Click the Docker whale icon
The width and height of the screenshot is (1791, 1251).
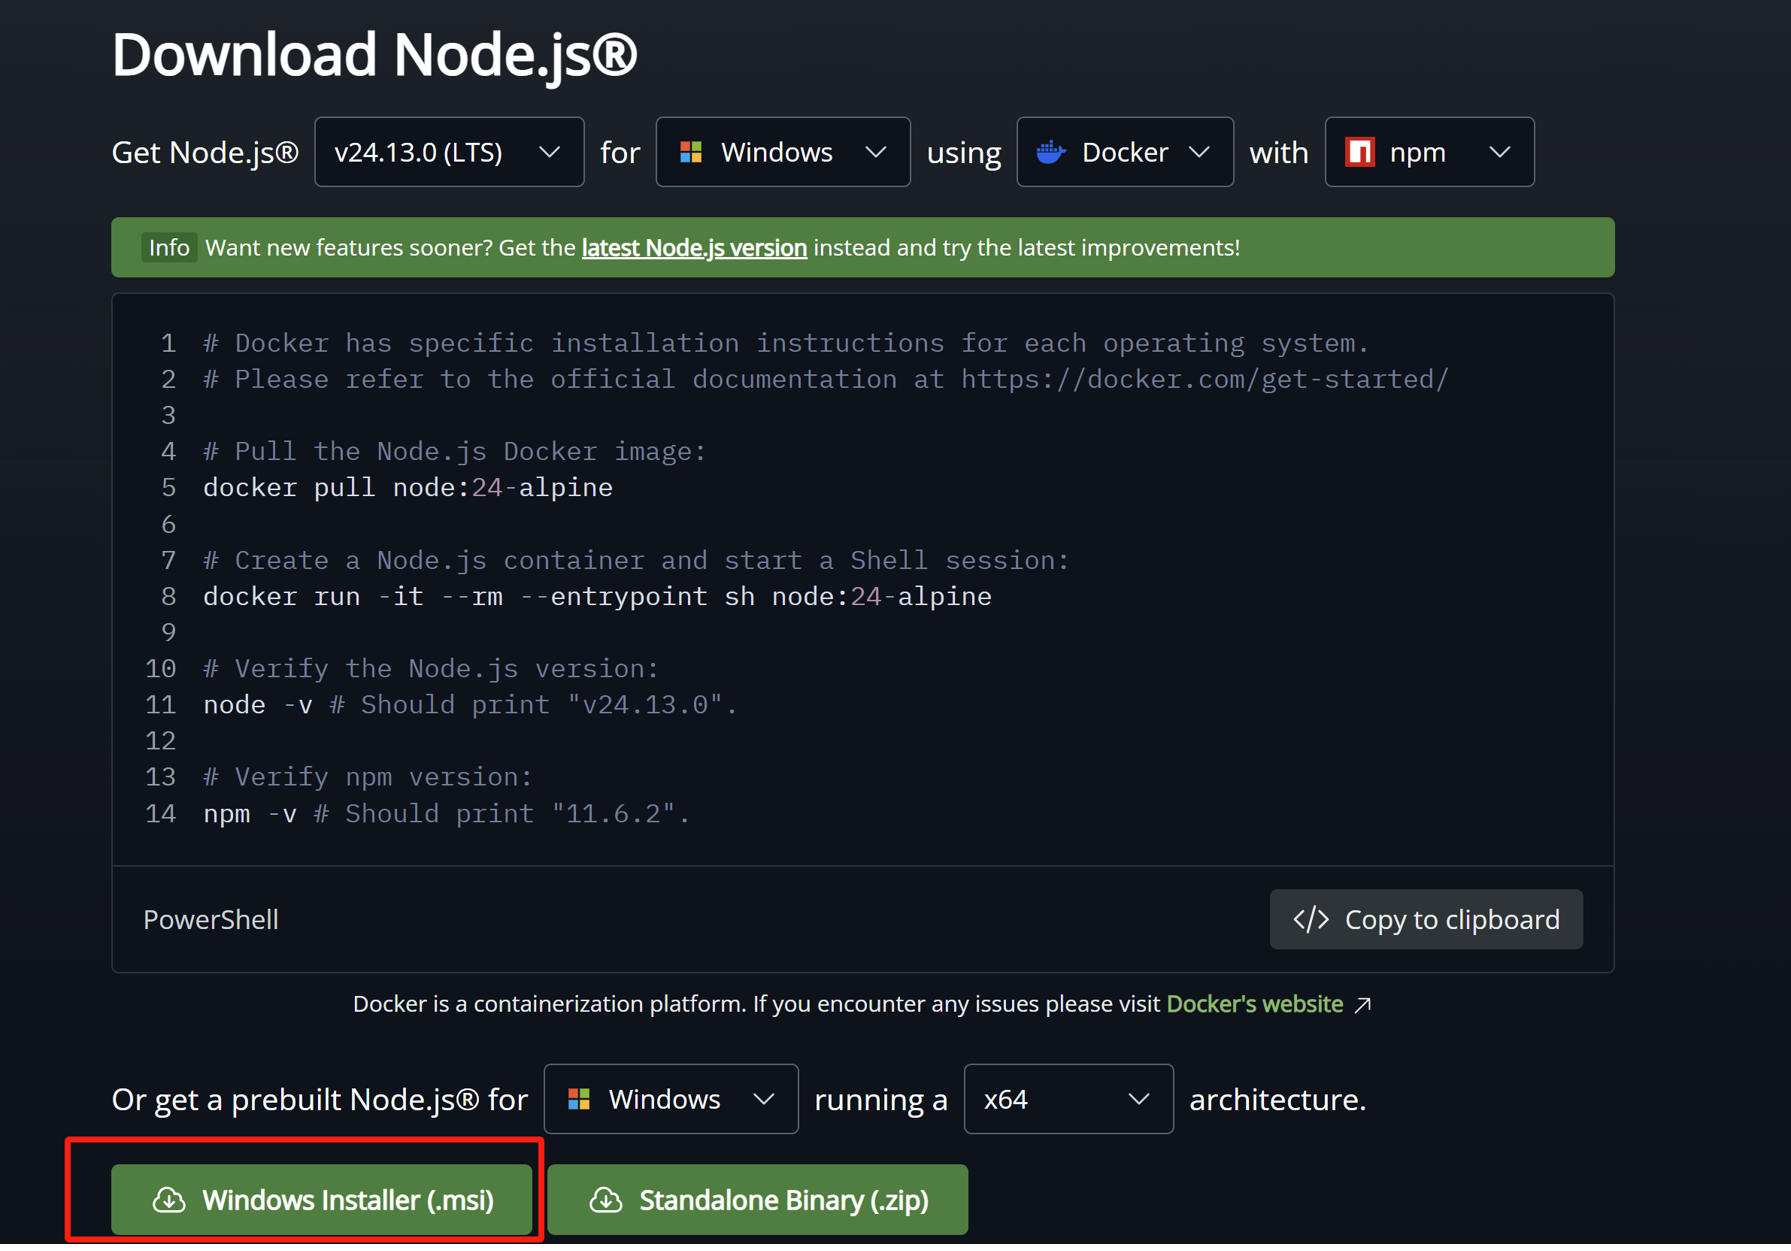coord(1051,152)
